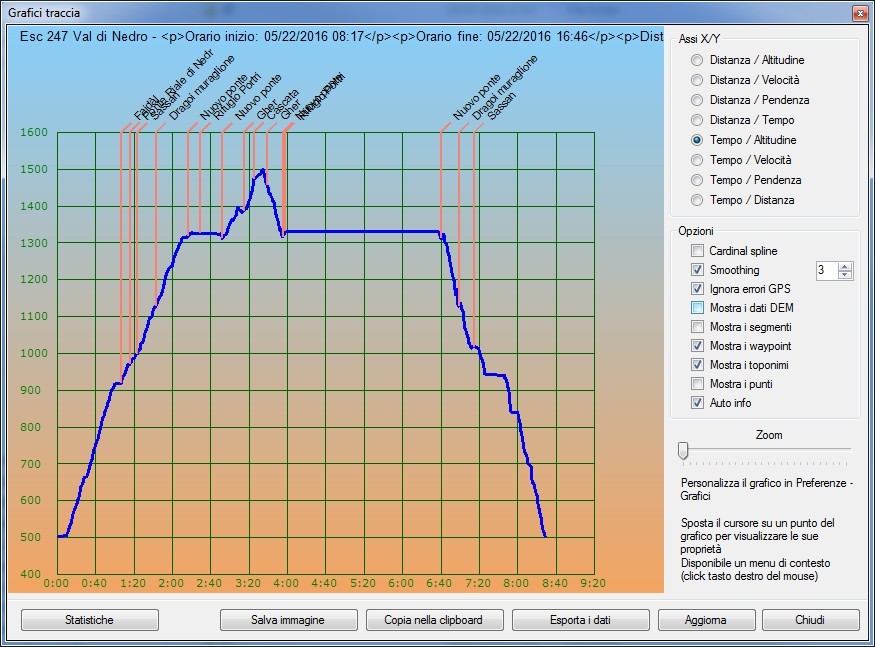Toggle Ignora errori GPS checkbox
This screenshot has width=875, height=647.
(x=697, y=289)
